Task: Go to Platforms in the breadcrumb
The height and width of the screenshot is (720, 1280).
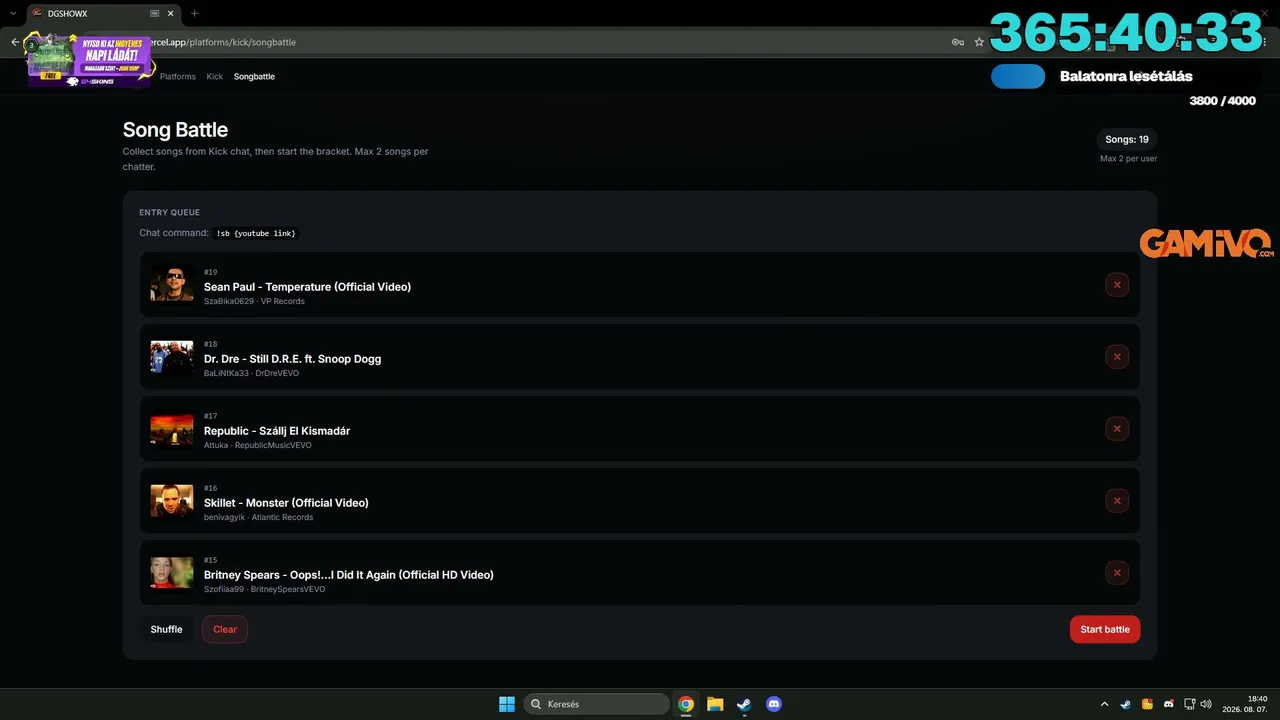Action: click(x=178, y=76)
